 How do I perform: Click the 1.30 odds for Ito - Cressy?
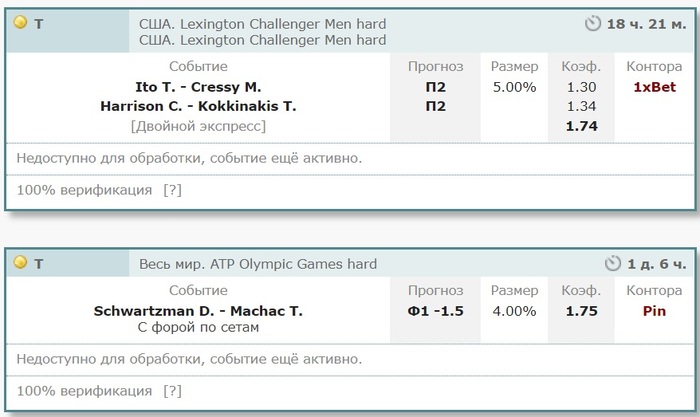point(581,87)
